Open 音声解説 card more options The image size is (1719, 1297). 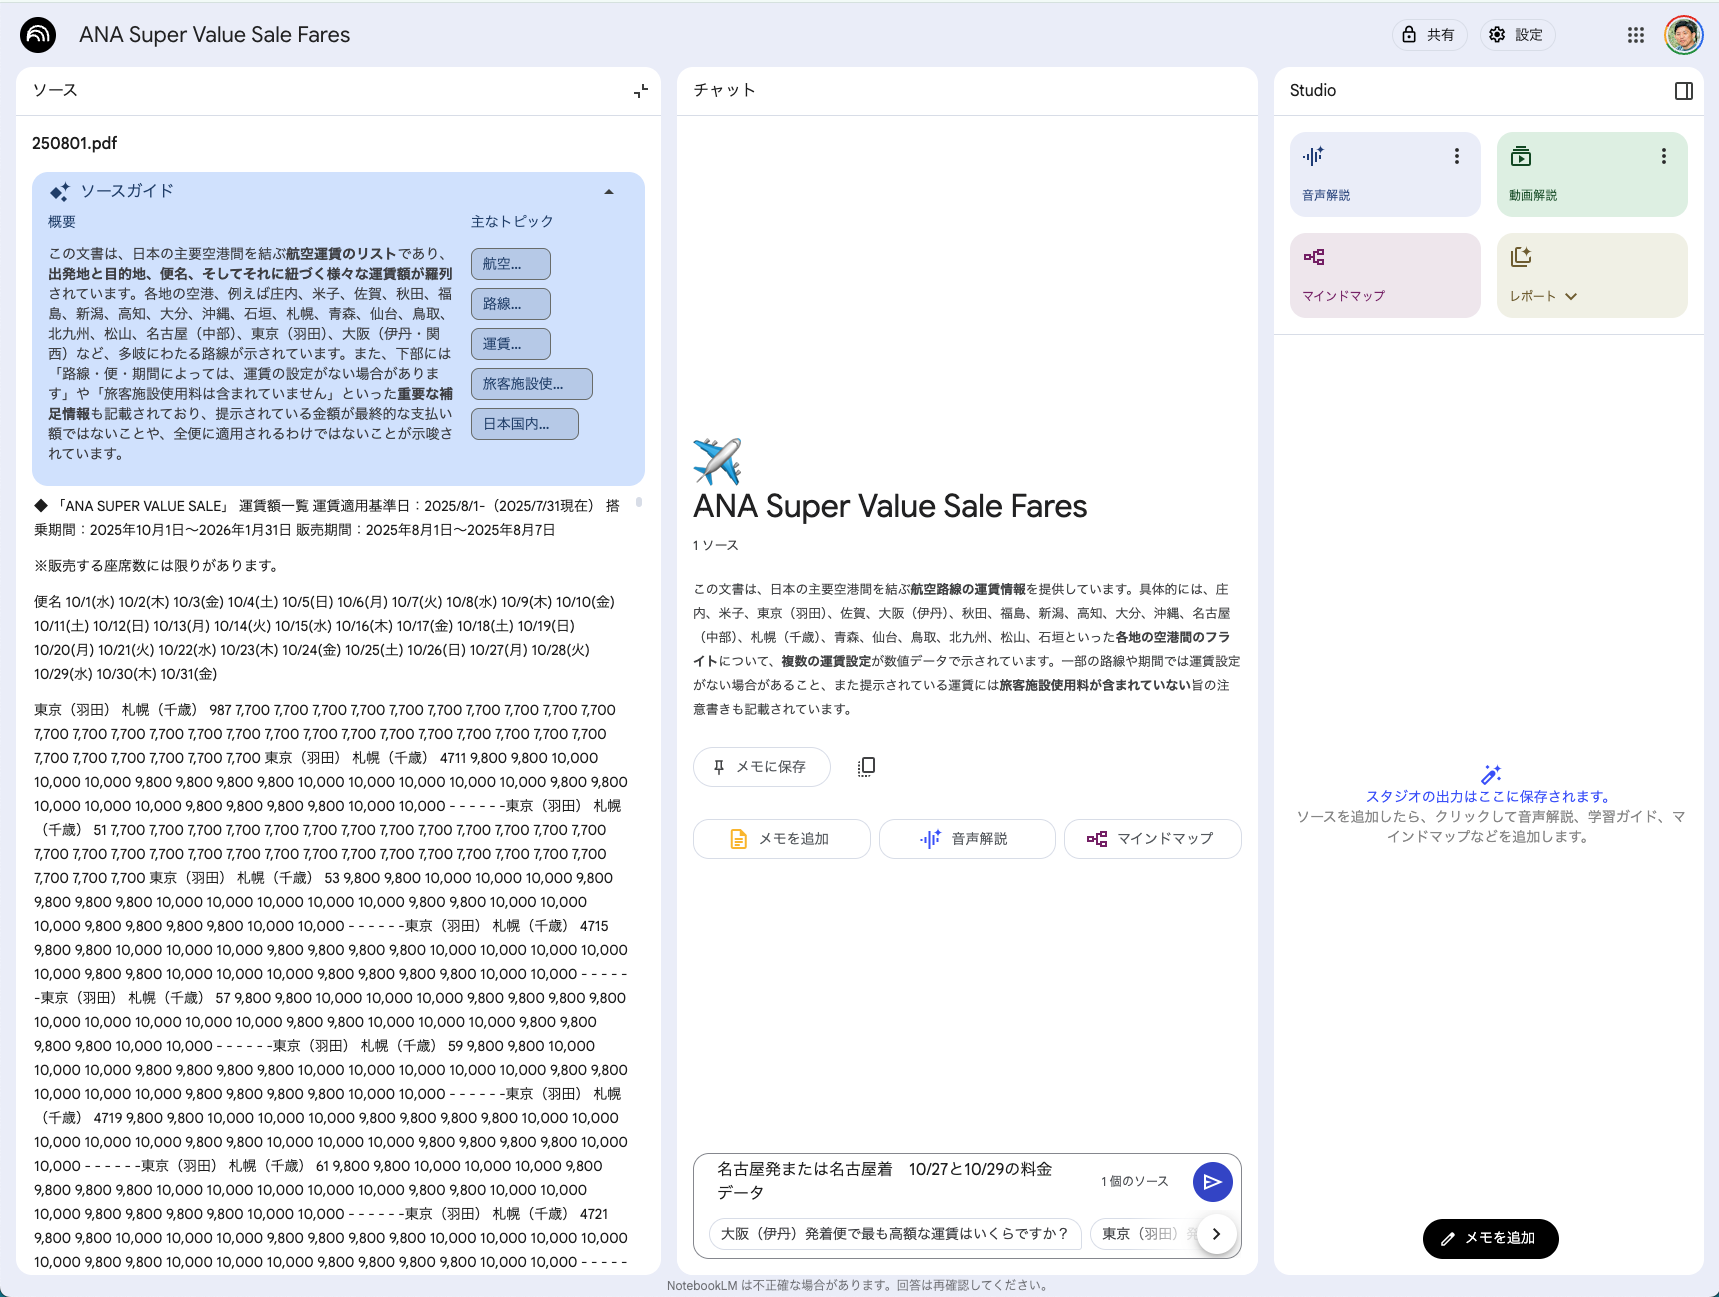click(1457, 156)
